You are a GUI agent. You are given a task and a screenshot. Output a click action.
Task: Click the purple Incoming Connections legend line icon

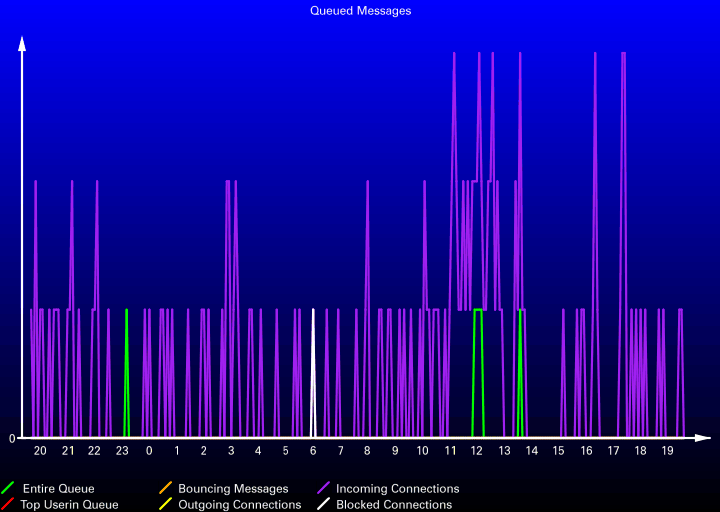(323, 489)
